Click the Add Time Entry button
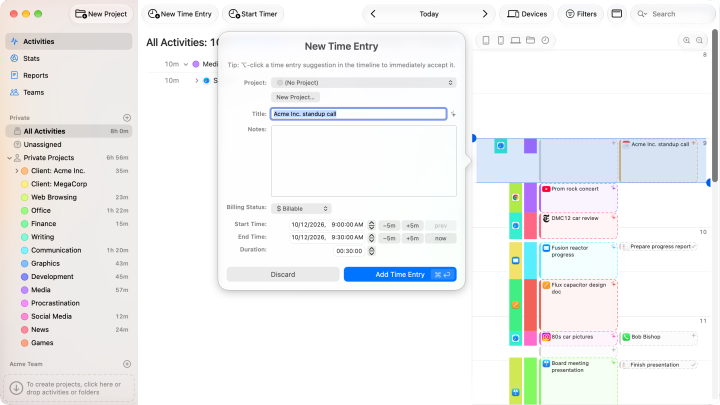Screen dimensions: 720x405 (400, 274)
